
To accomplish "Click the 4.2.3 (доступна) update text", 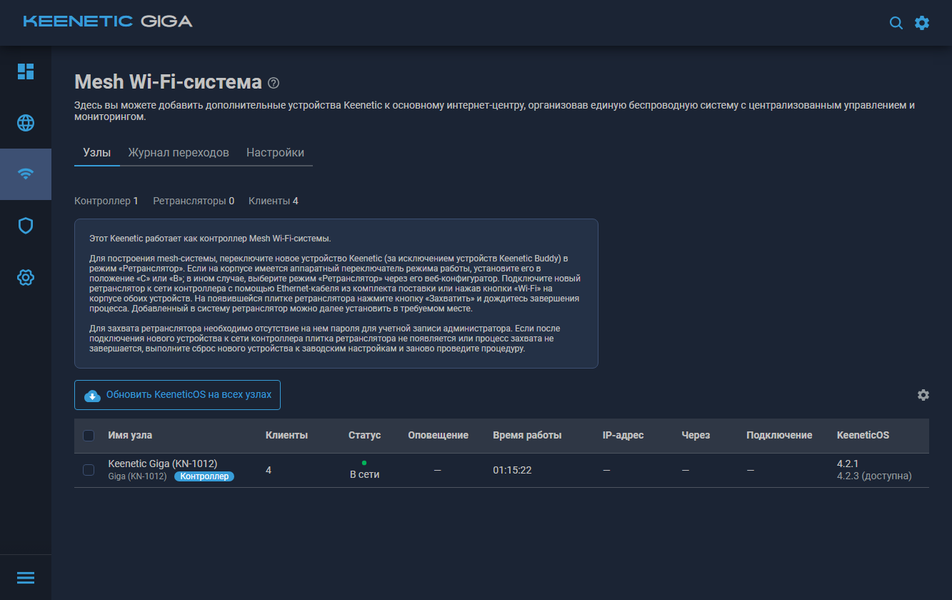I will click(874, 476).
